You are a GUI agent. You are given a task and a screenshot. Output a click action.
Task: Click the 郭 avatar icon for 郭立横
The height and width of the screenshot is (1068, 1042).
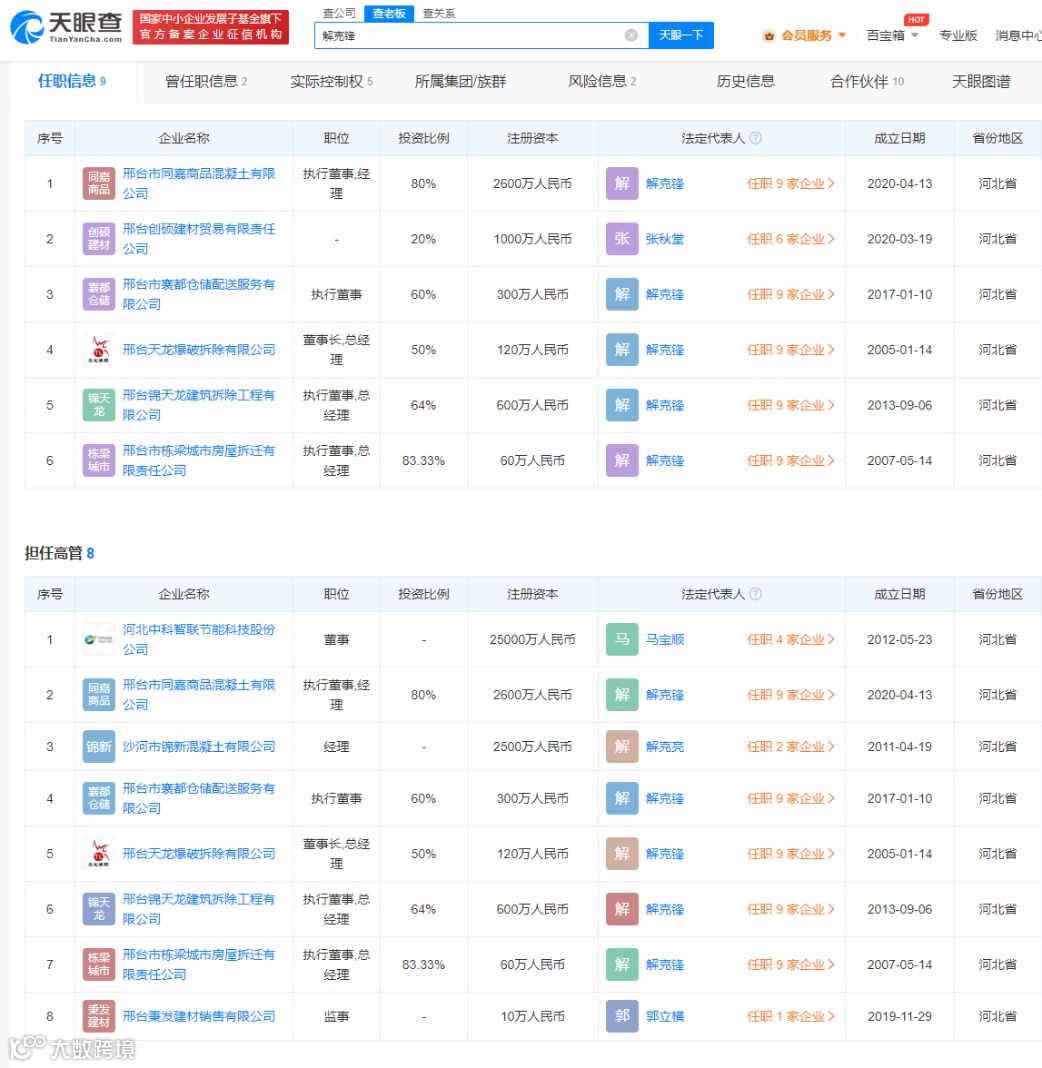pyautogui.click(x=622, y=1016)
